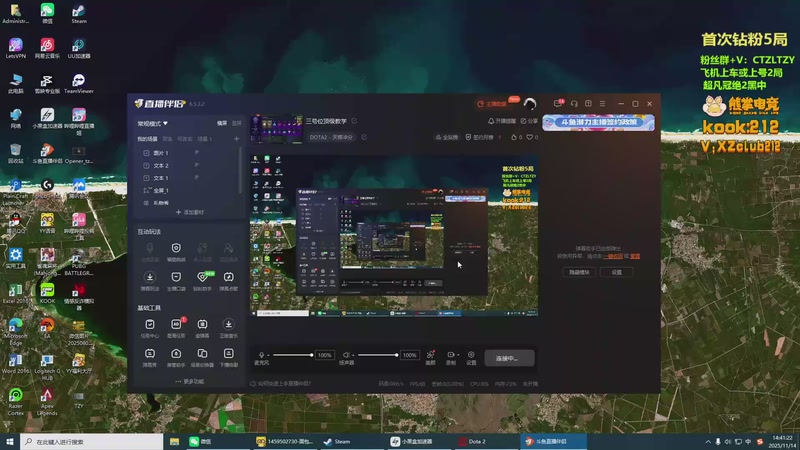The width and height of the screenshot is (800, 450).
Task: Click the 设置 button in the right panel
Action: (616, 272)
